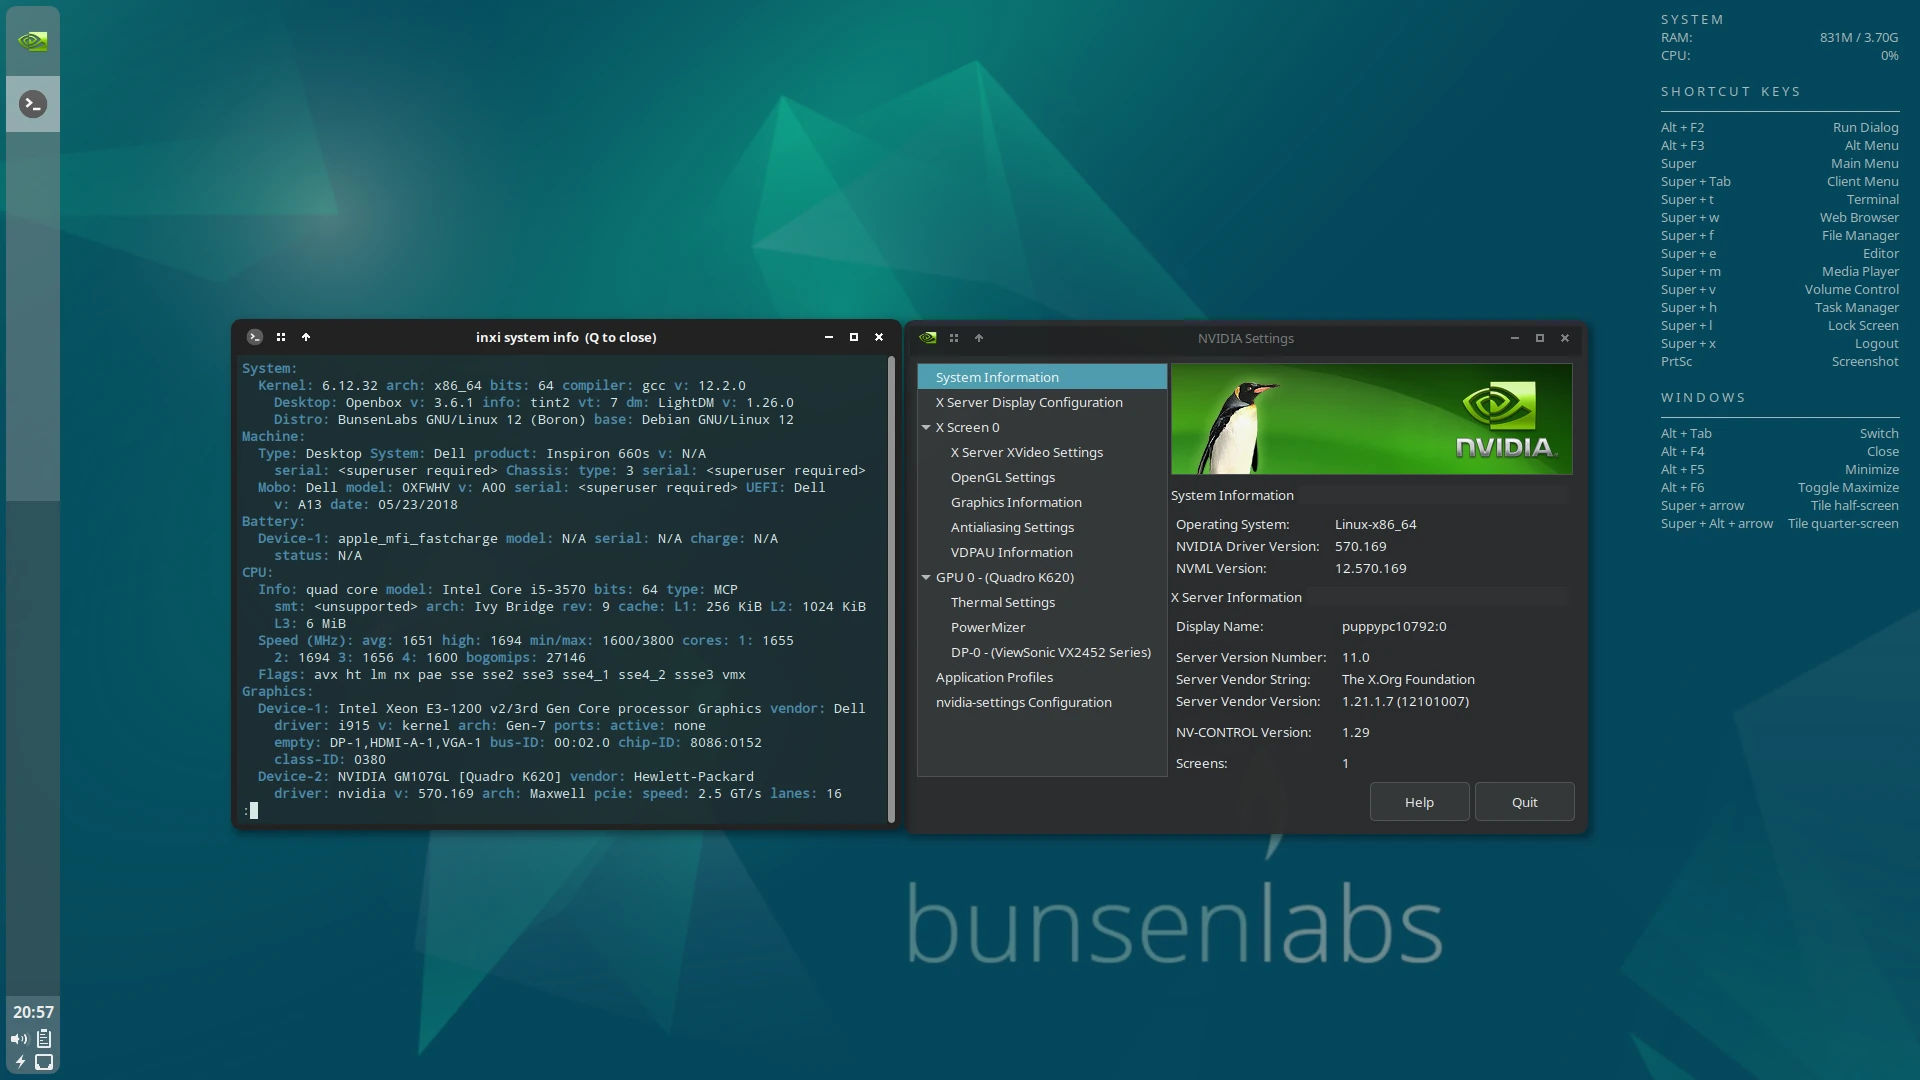
Task: Click the terminal icon in the left panel
Action: [32, 104]
